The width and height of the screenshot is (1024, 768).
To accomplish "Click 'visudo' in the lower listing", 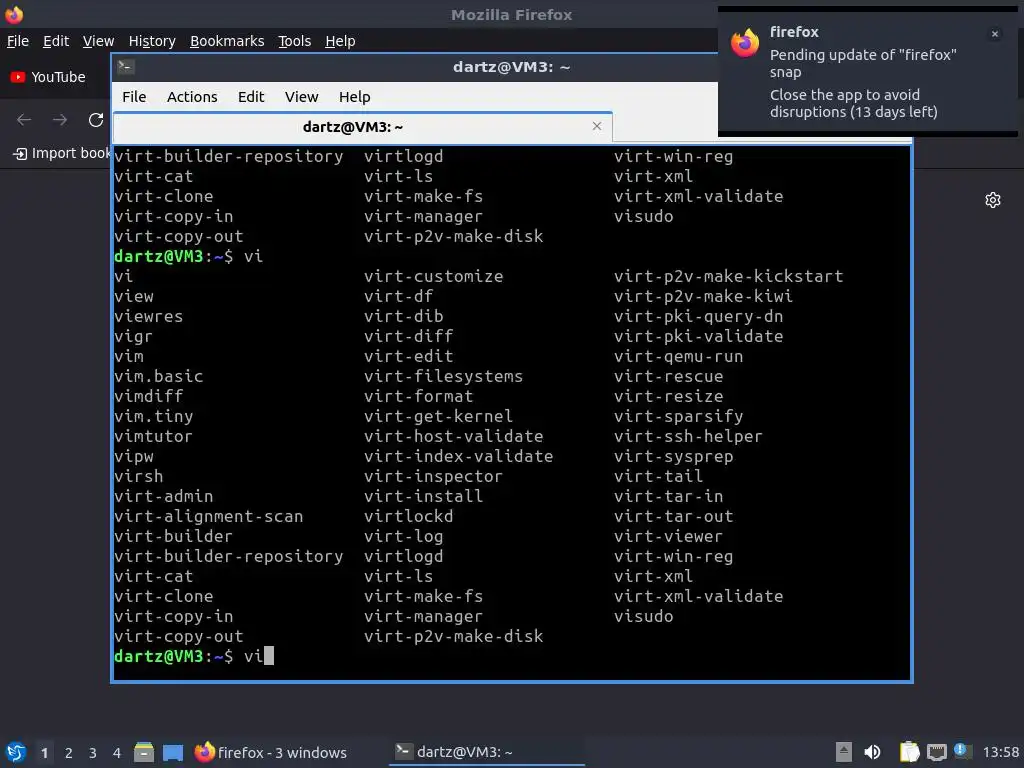I will point(643,616).
